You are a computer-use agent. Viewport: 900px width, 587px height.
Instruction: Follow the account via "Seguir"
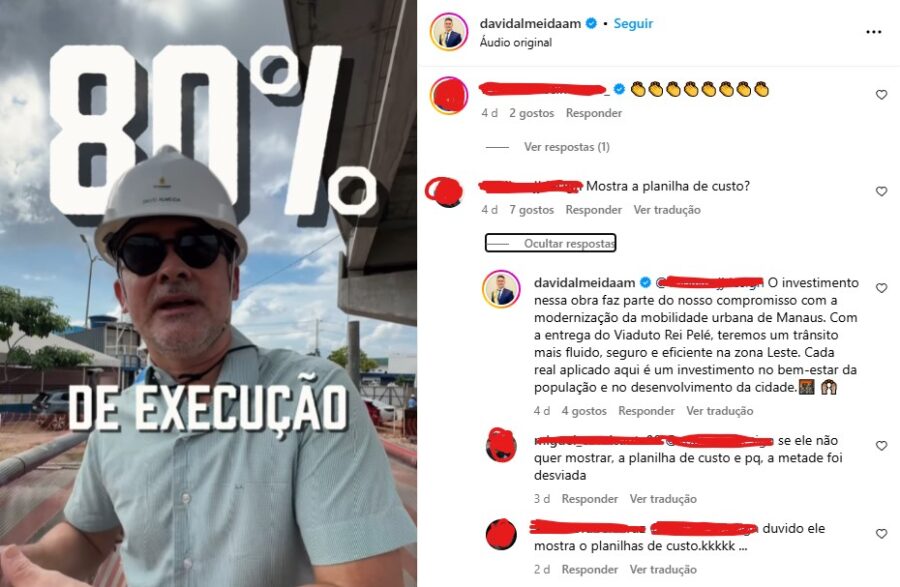click(633, 24)
